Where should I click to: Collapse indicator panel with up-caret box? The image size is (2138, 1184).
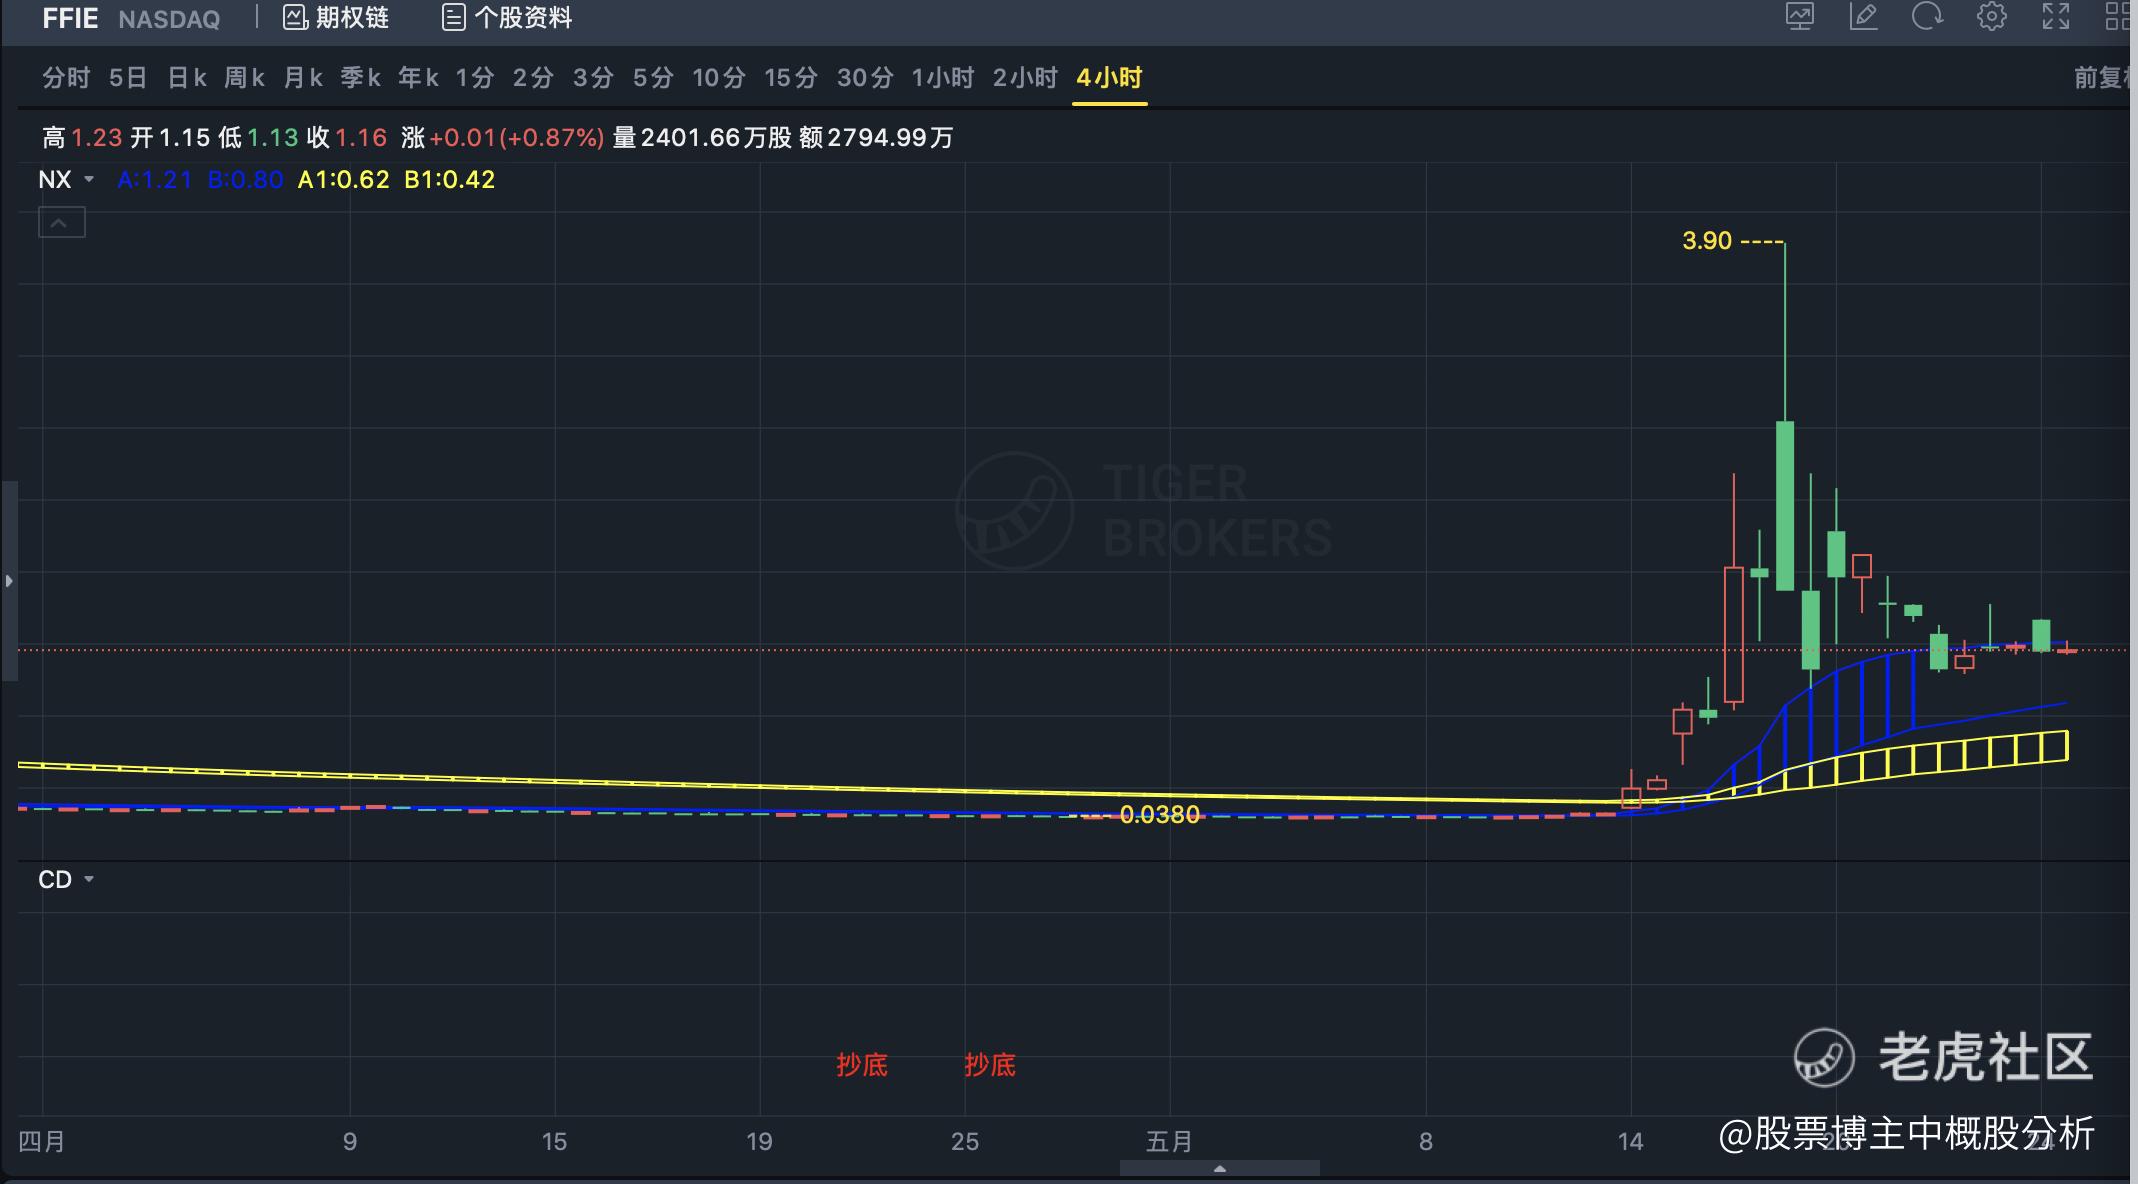(61, 222)
